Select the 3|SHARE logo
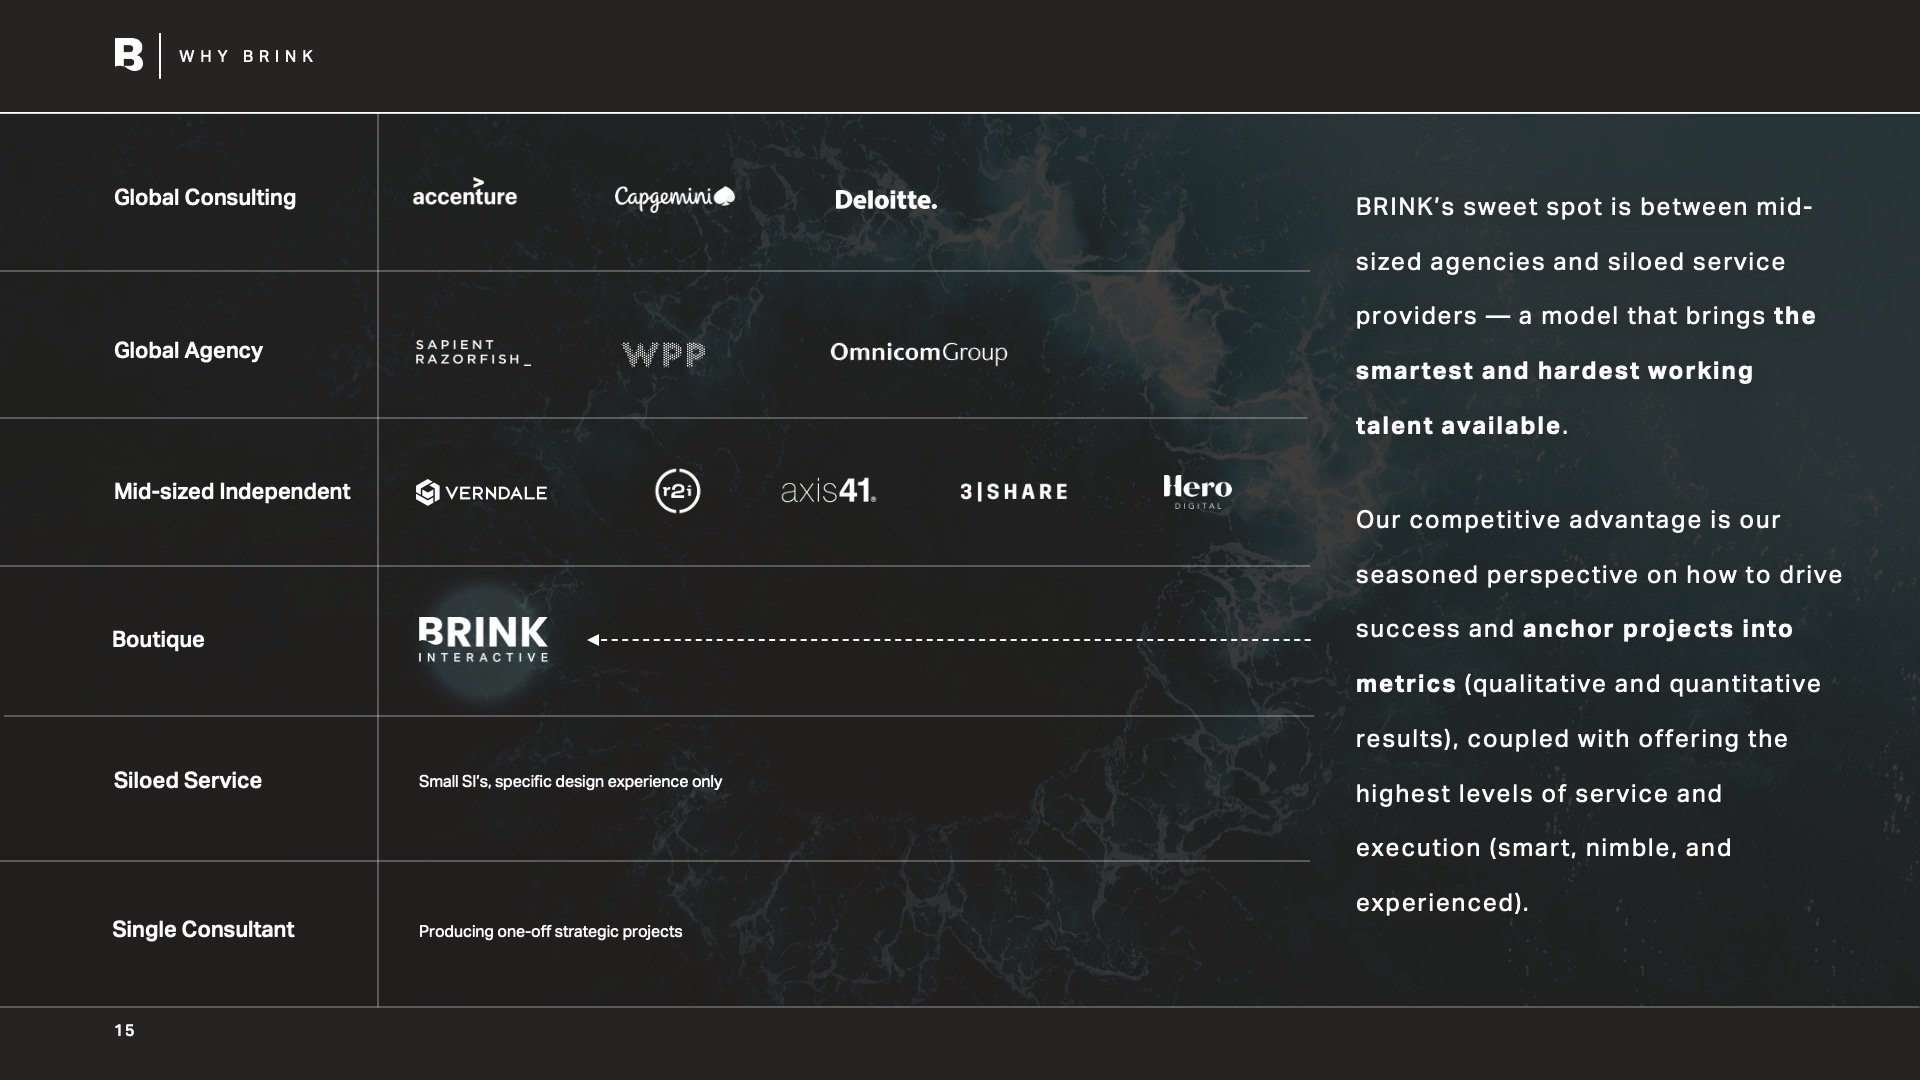Screen dimensions: 1920x1080 1014,492
